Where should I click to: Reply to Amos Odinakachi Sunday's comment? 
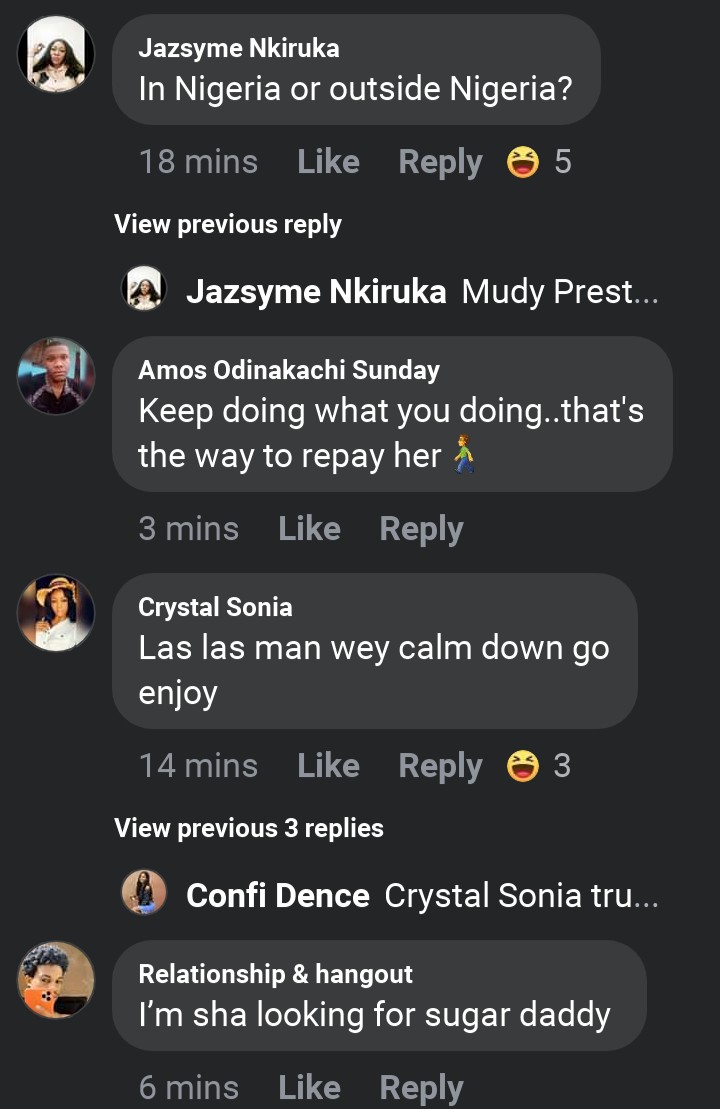421,529
